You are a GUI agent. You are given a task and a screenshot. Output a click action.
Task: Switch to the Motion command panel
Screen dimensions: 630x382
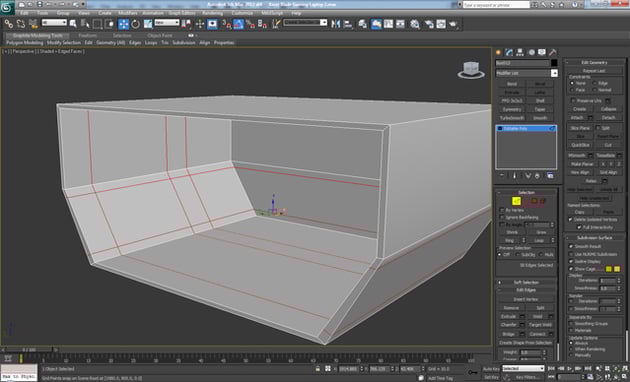(x=532, y=52)
